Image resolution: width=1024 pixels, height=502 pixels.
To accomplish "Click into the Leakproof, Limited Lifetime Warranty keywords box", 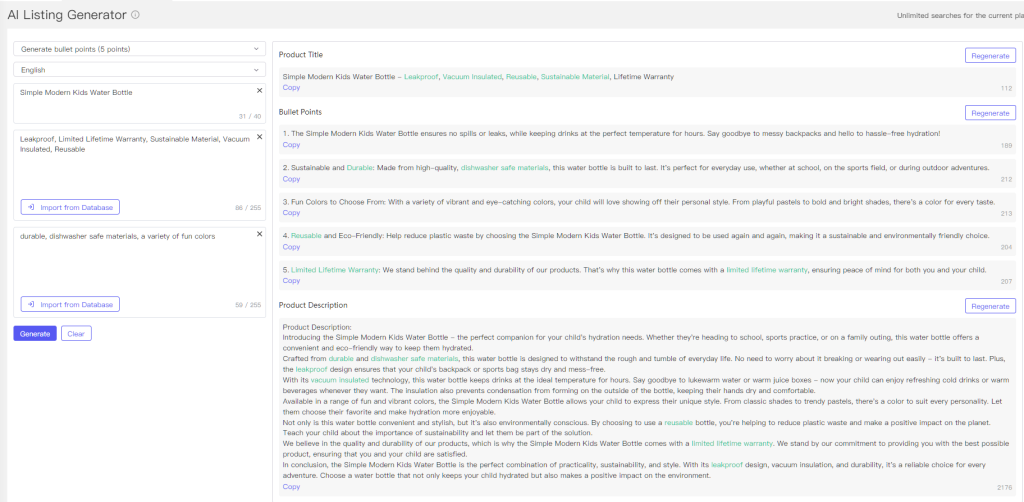I will coord(140,175).
